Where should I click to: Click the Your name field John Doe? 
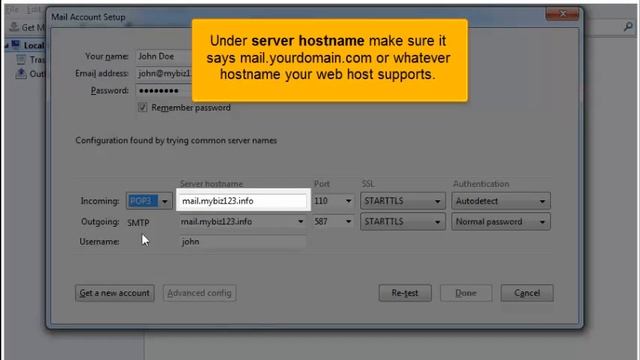pos(164,56)
